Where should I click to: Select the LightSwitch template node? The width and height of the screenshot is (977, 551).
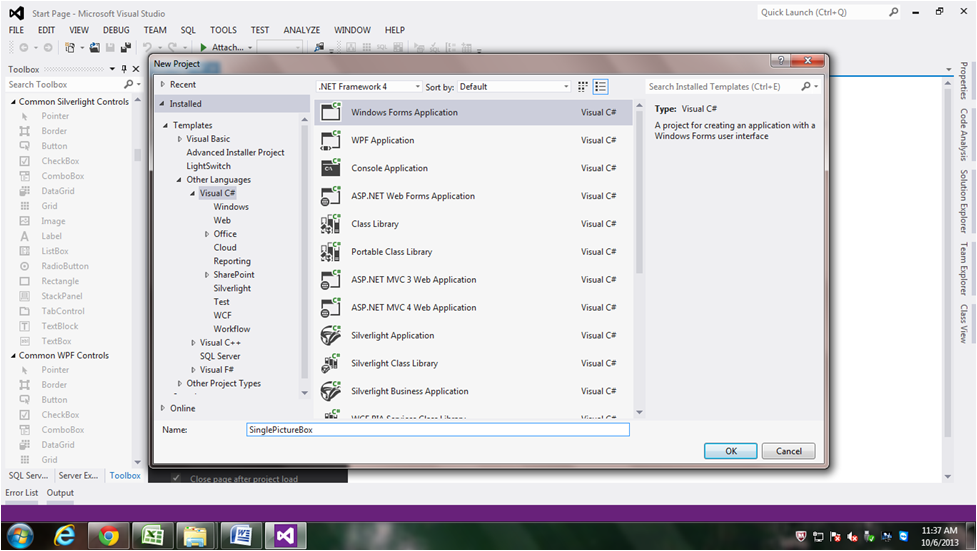[209, 166]
